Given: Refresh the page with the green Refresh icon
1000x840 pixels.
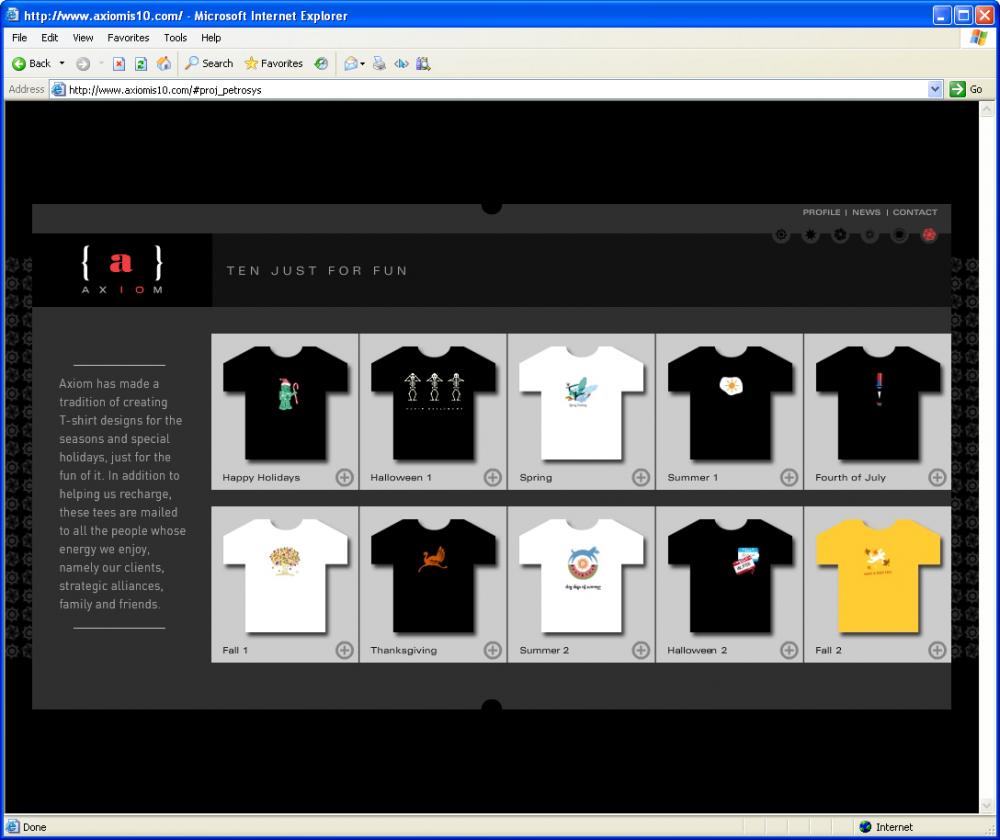Looking at the screenshot, I should click(141, 63).
